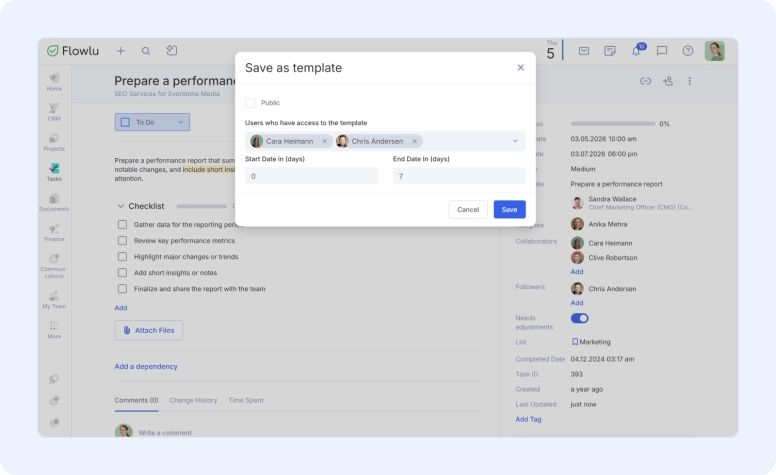Close the Save as template dialog

click(521, 67)
